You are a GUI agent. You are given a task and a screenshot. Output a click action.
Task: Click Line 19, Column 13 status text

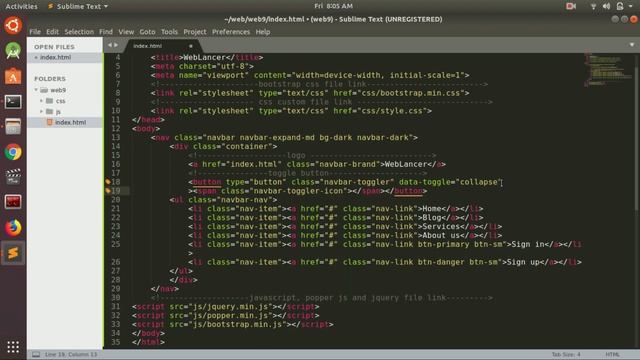click(x=71, y=354)
